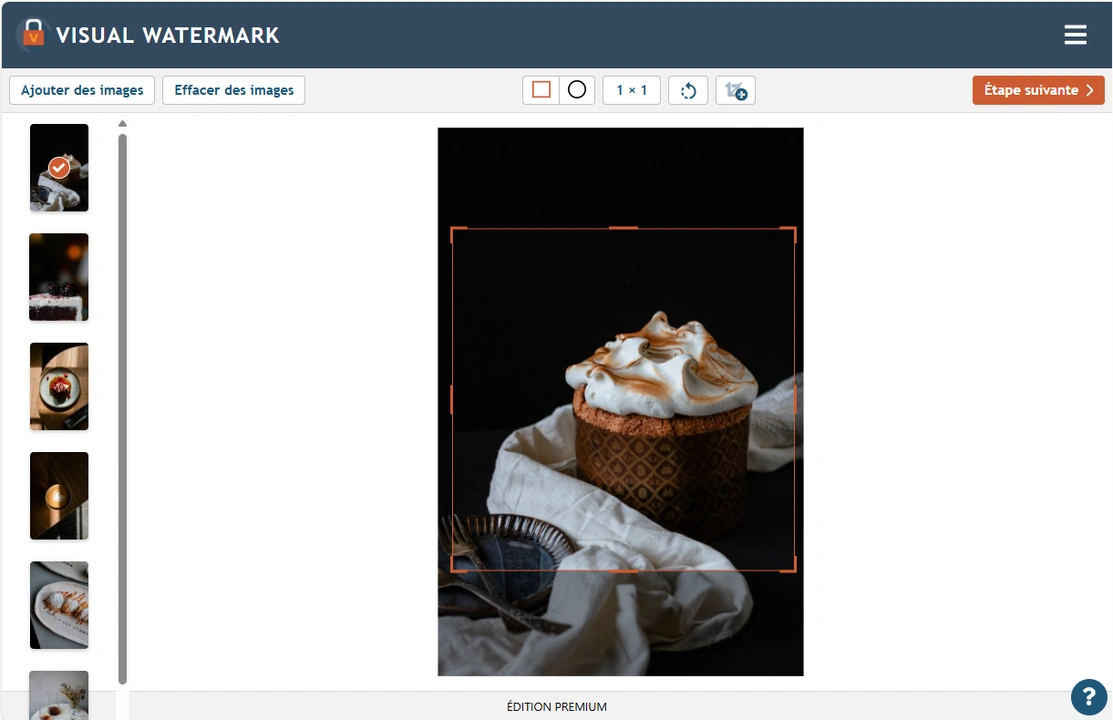This screenshot has width=1113, height=720.
Task: Click the top-left crop corner handle
Action: coord(458,234)
